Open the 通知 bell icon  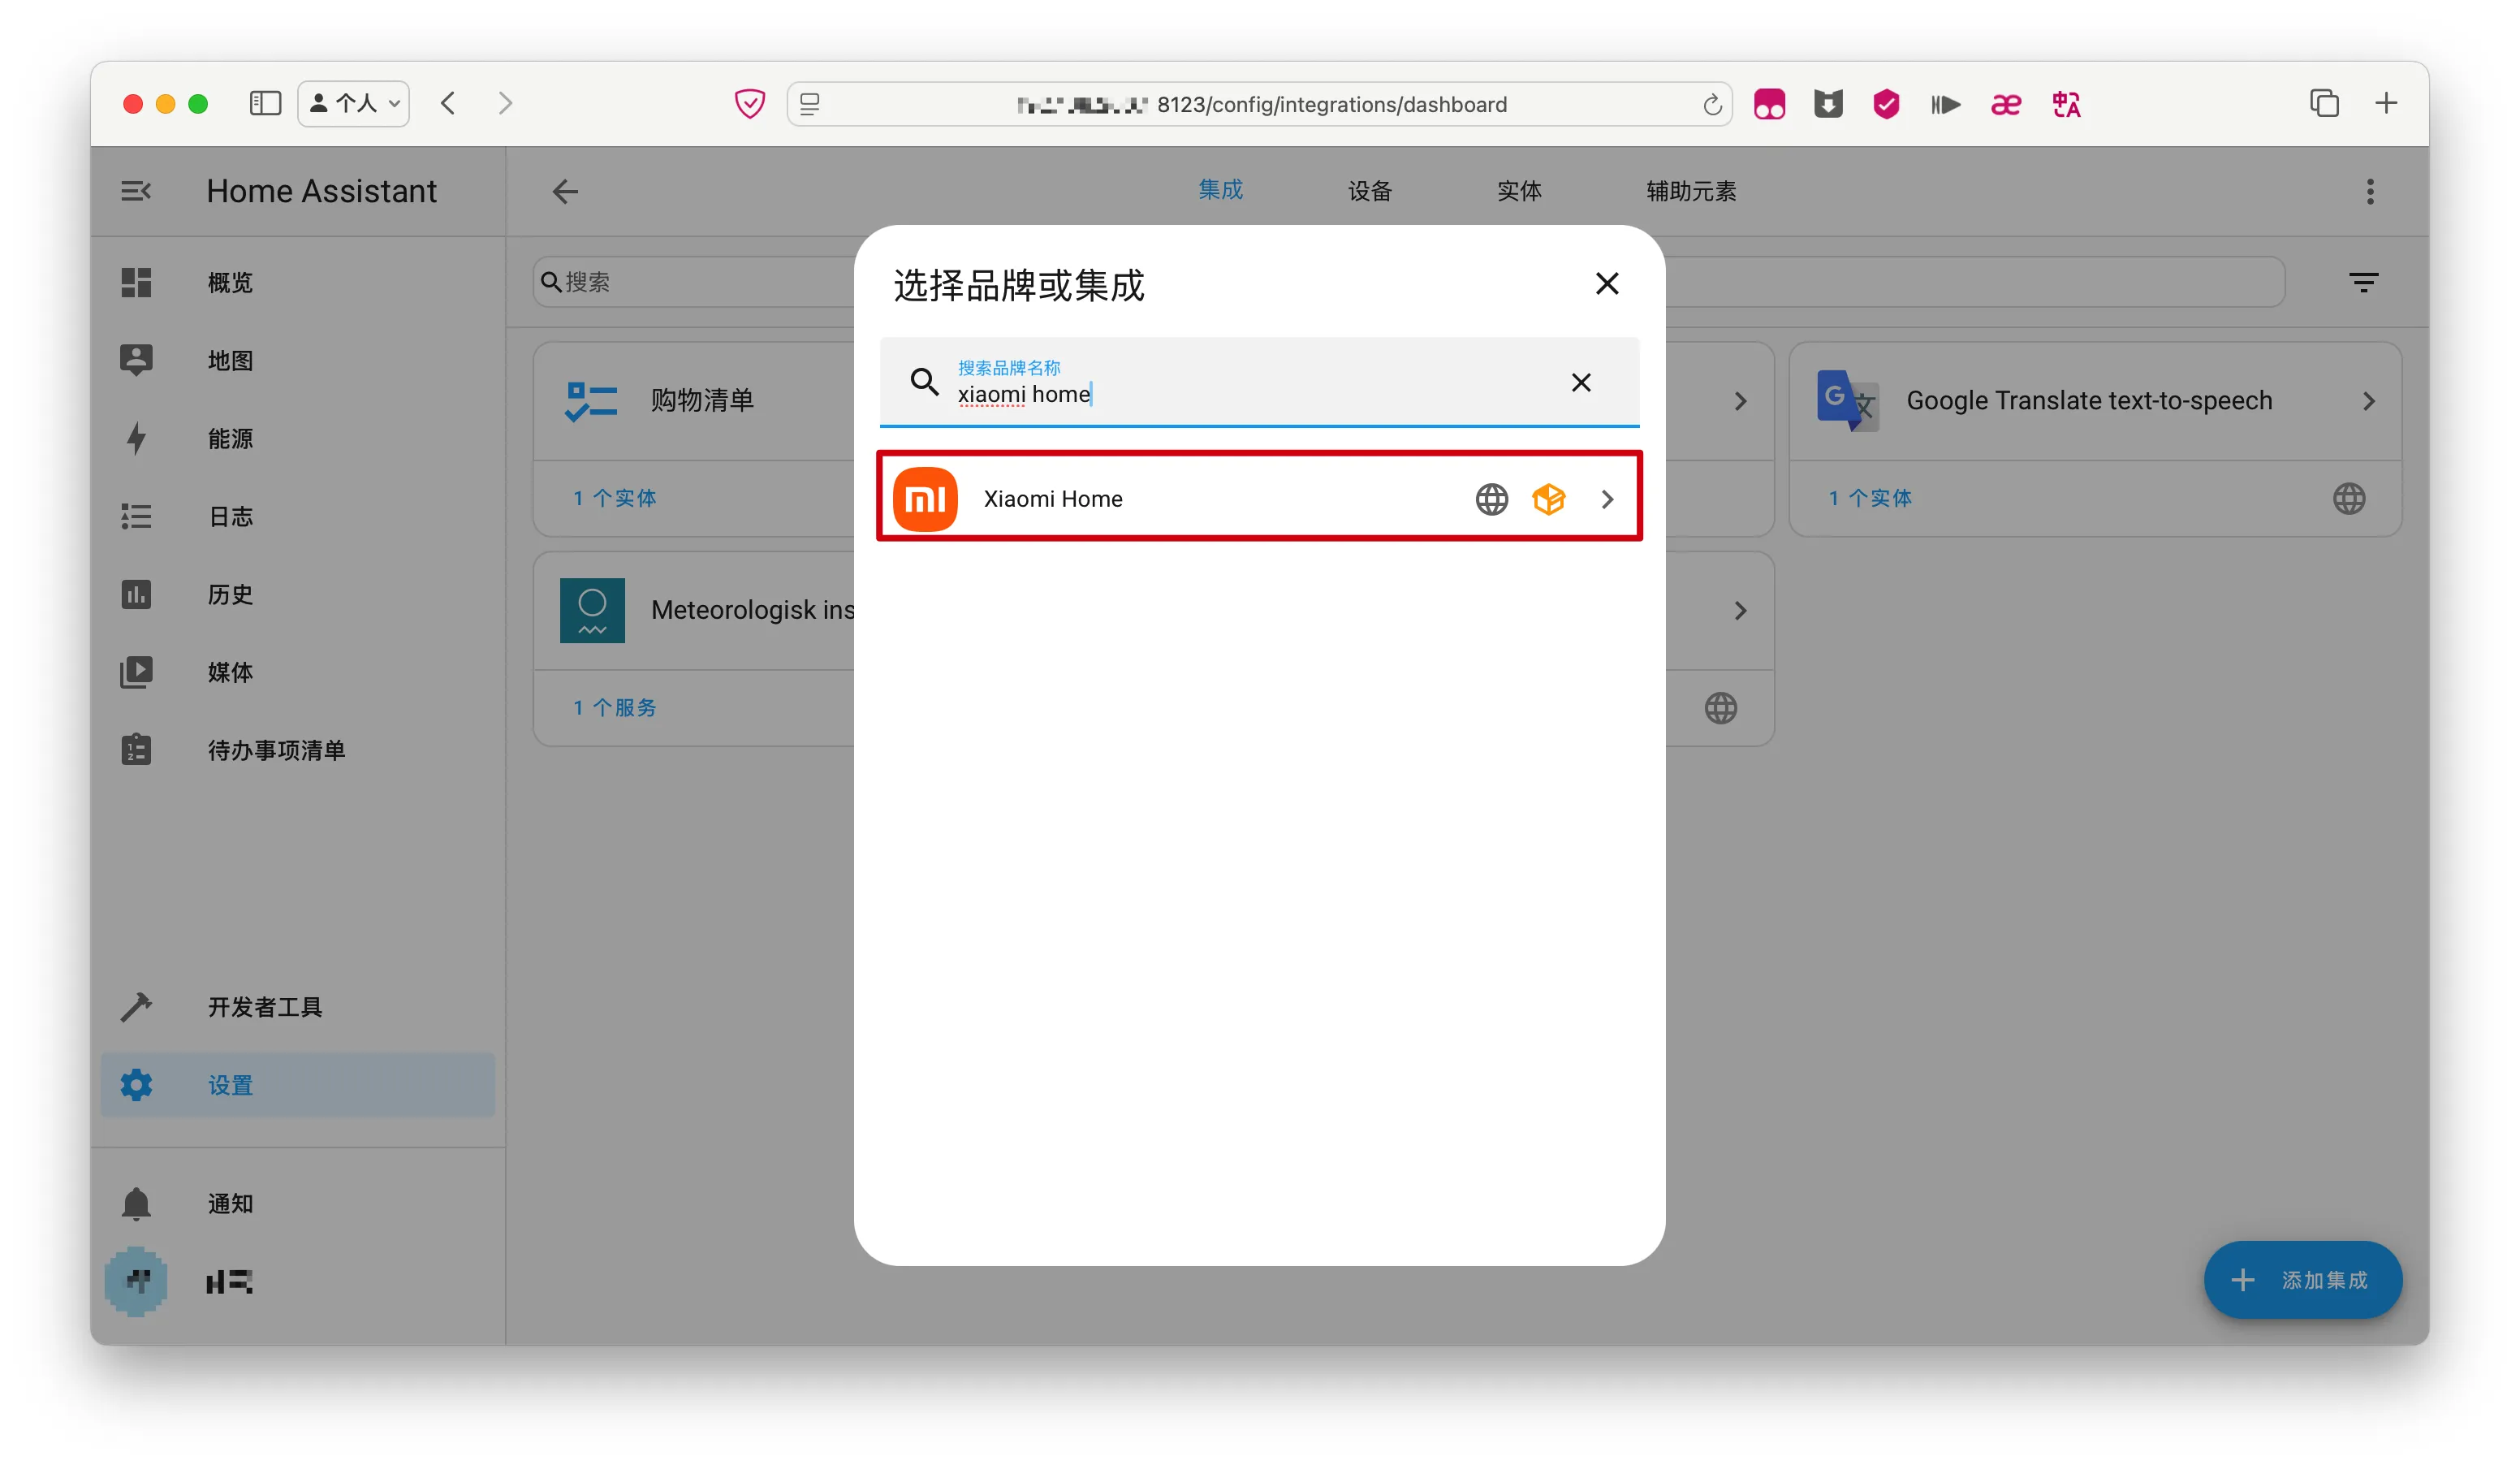tap(136, 1204)
